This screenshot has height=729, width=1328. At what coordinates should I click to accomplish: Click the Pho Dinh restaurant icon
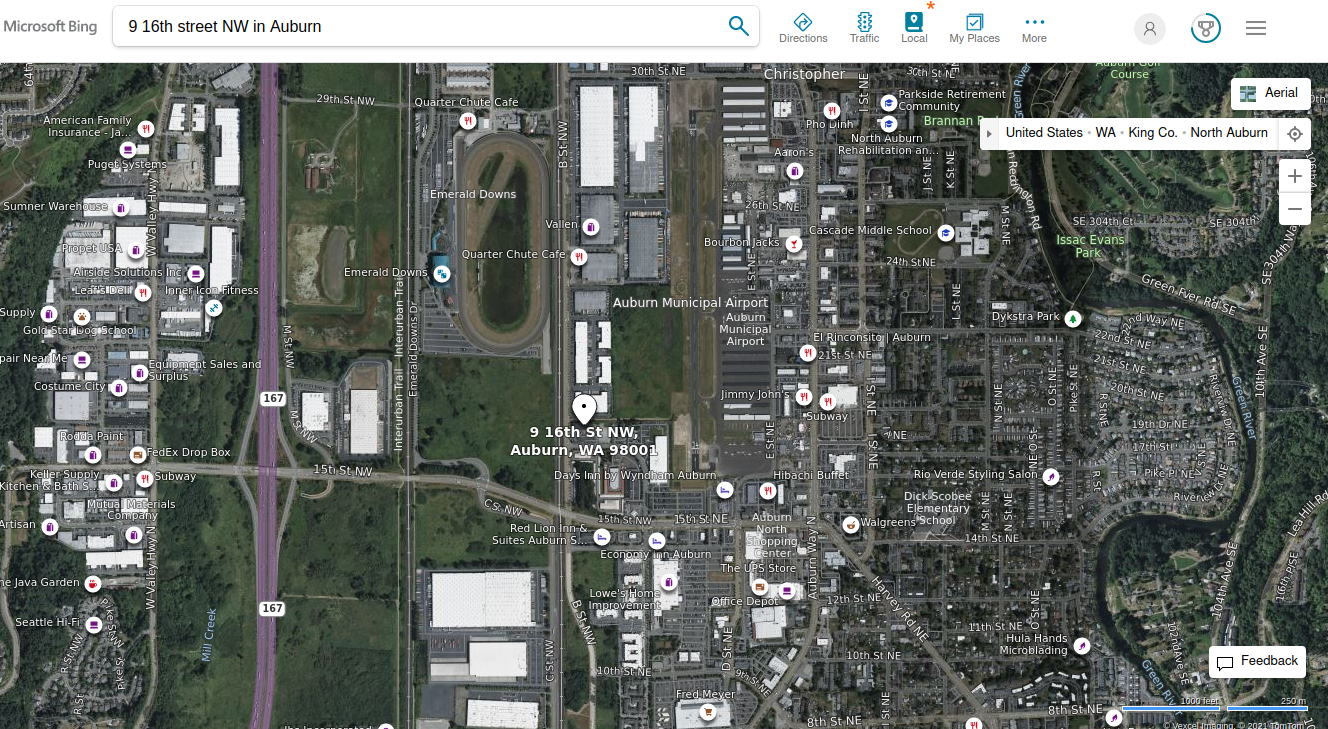tap(830, 110)
